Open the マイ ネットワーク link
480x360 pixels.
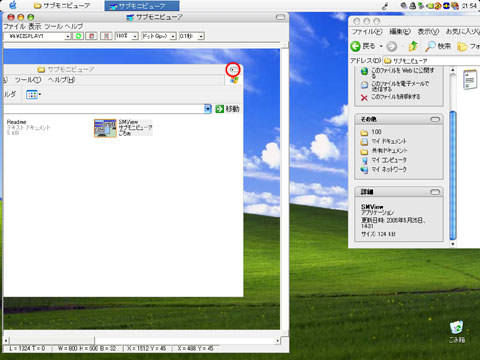pos(383,170)
